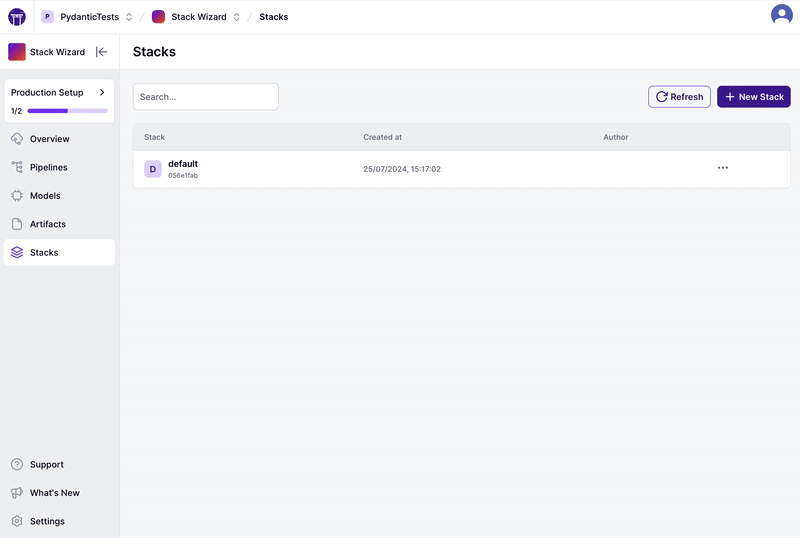The height and width of the screenshot is (538, 800).
Task: Click the Settings gear icon
Action: (x=17, y=521)
